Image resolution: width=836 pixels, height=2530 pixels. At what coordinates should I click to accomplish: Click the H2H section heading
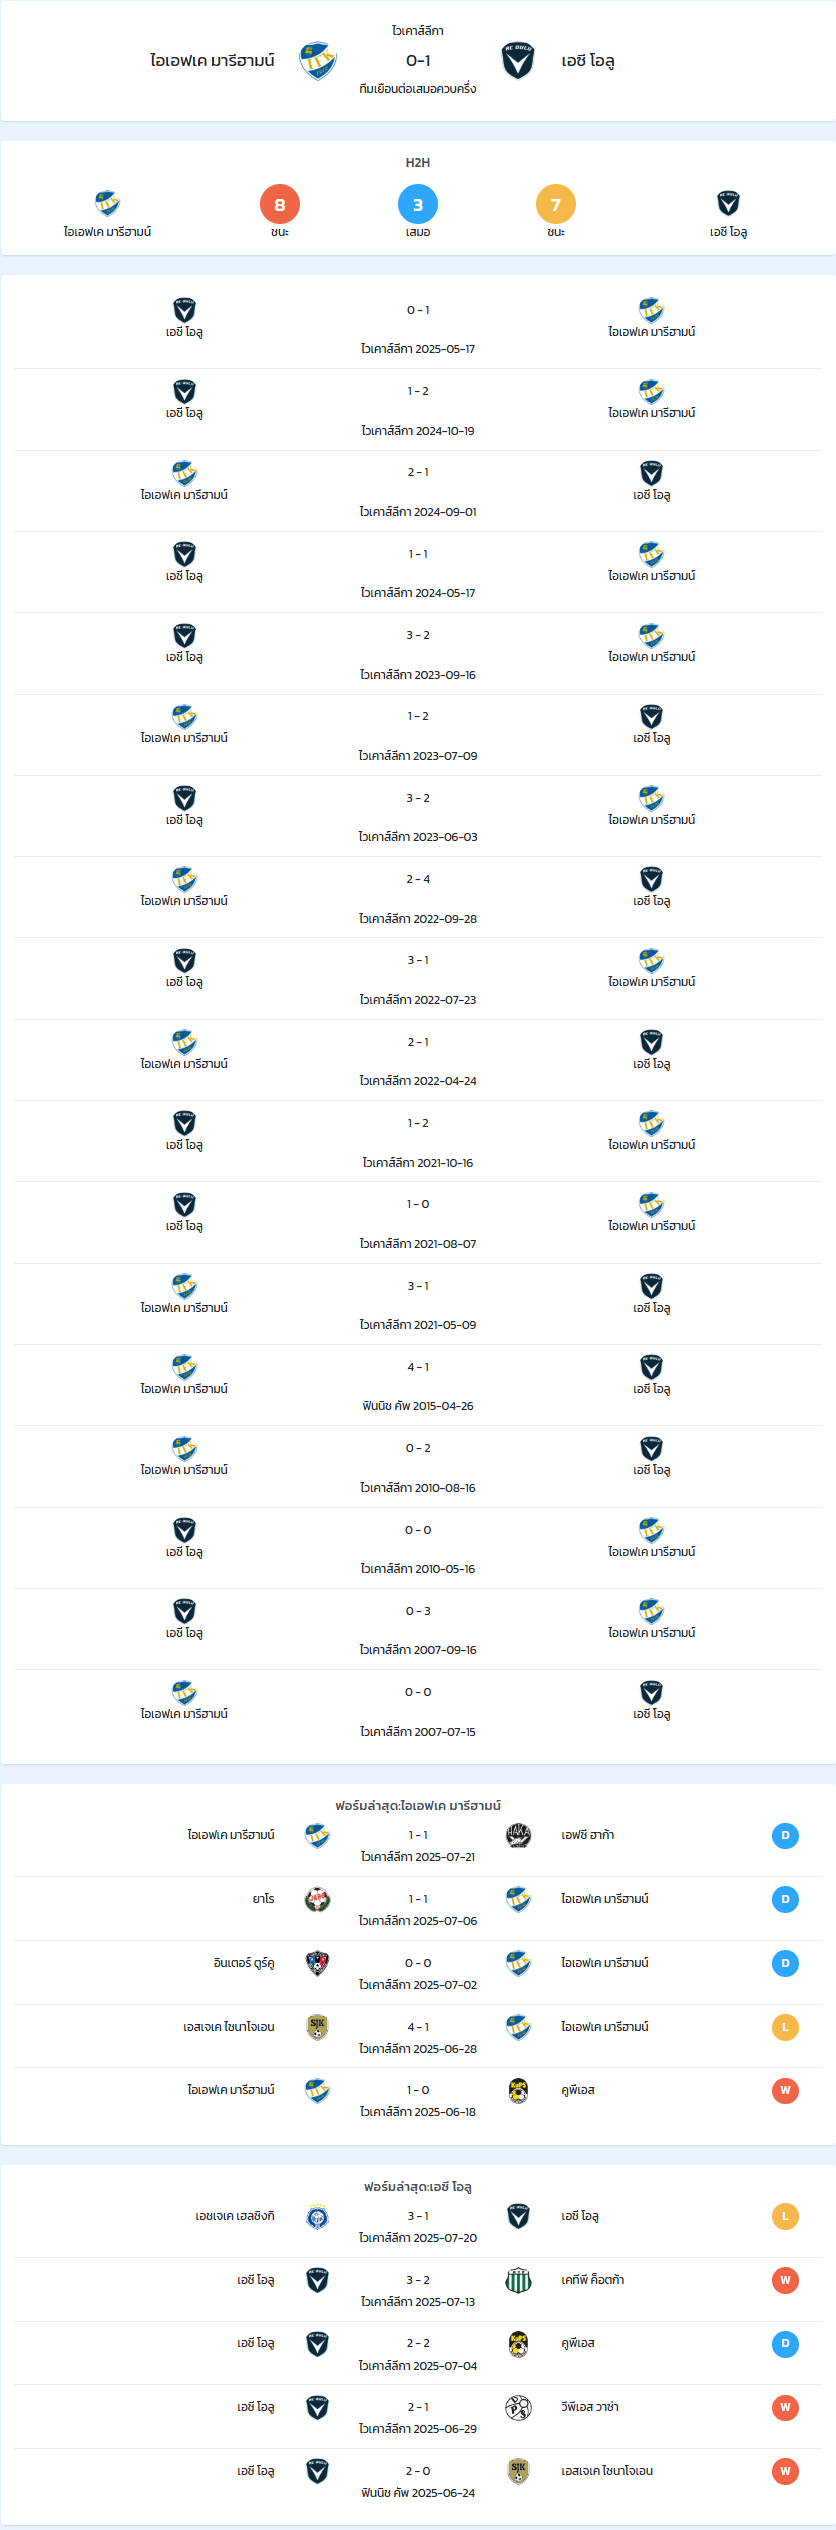click(418, 162)
